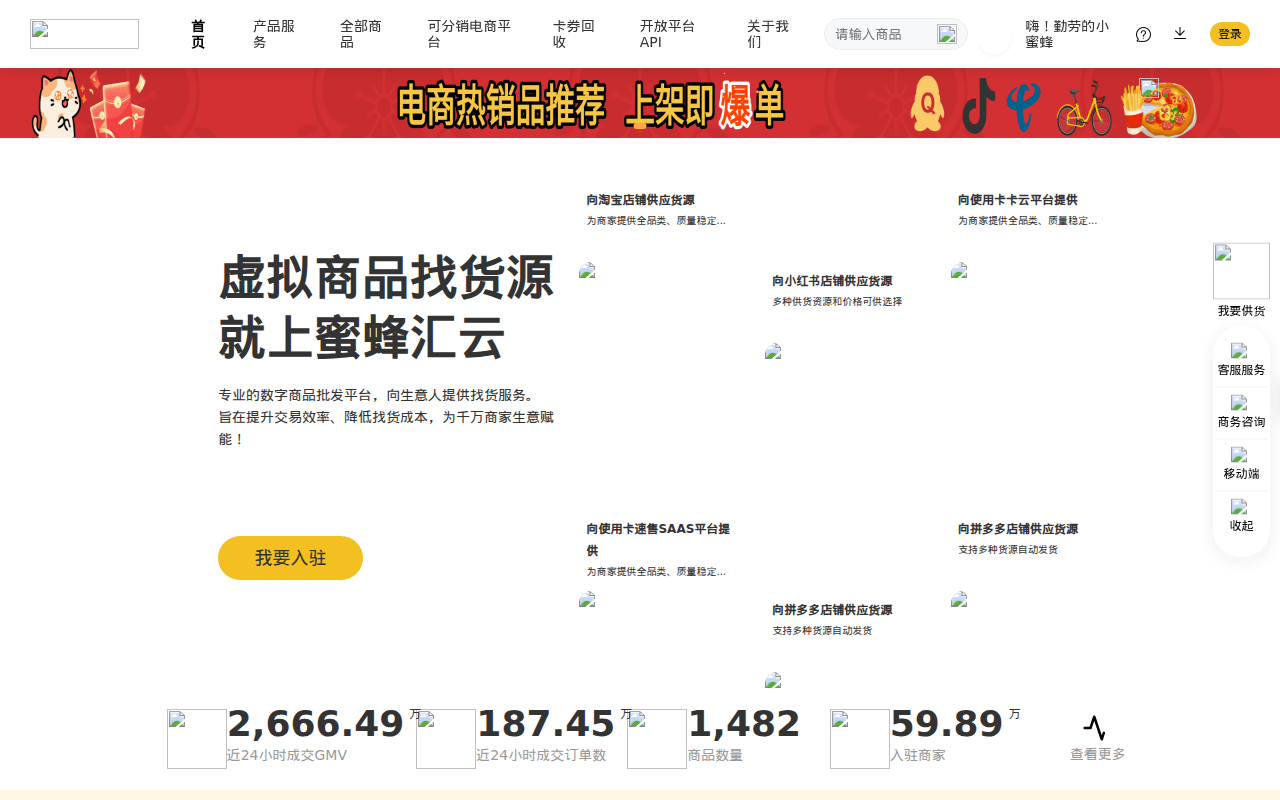Viewport: 1280px width, 800px height.
Task: Open the 移动端 mobile sidebar item
Action: tap(1240, 463)
